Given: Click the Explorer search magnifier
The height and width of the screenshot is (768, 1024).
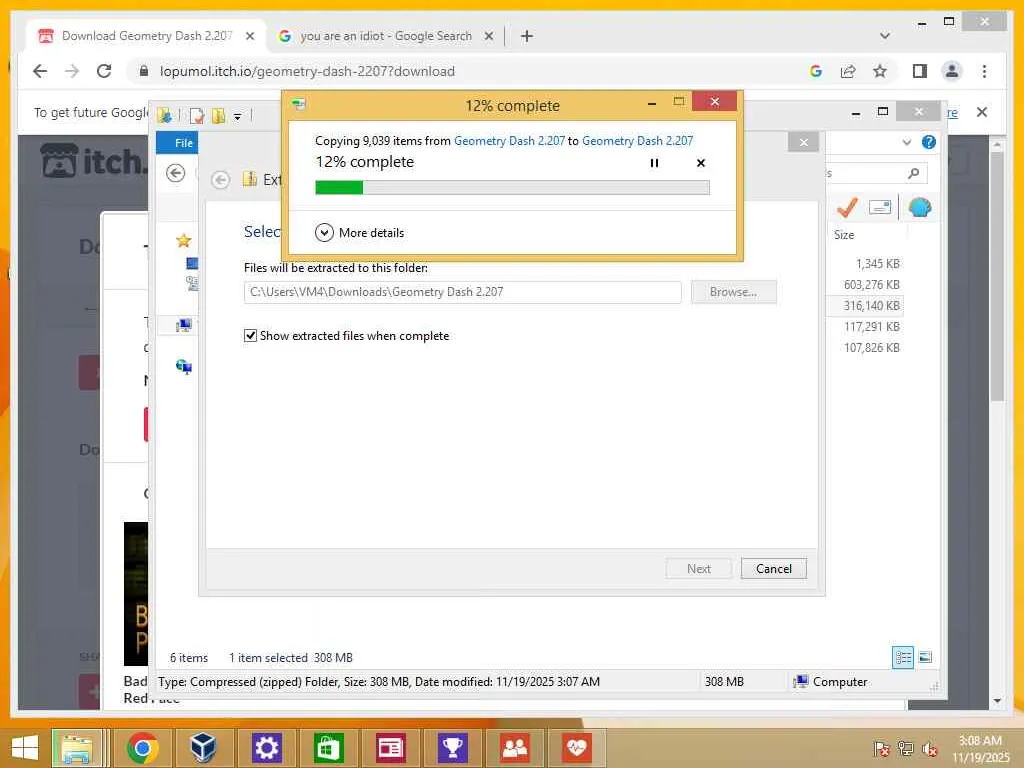Looking at the screenshot, I should 914,173.
